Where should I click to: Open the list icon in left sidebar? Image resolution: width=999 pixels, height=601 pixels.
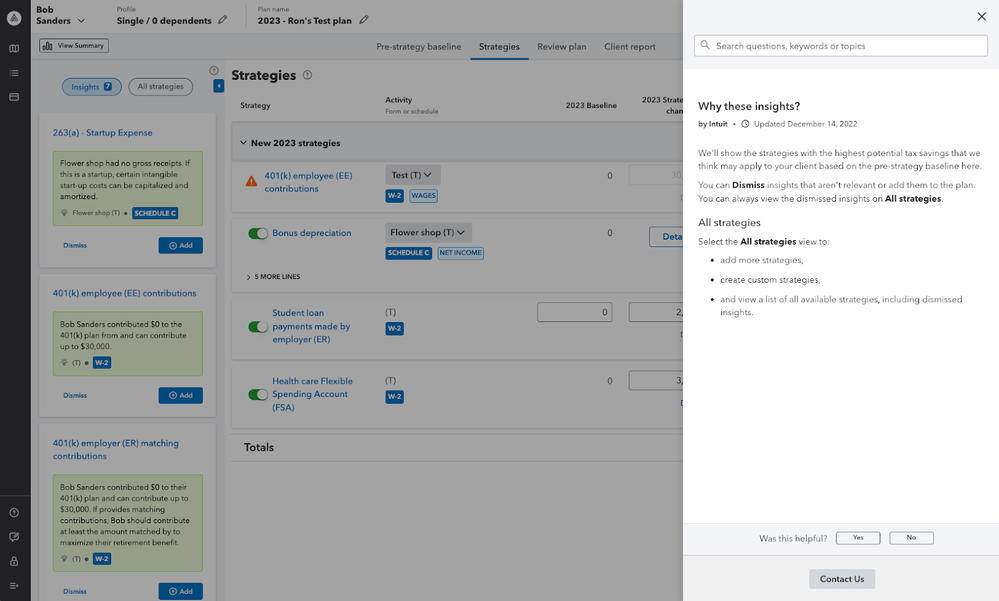tap(14, 73)
